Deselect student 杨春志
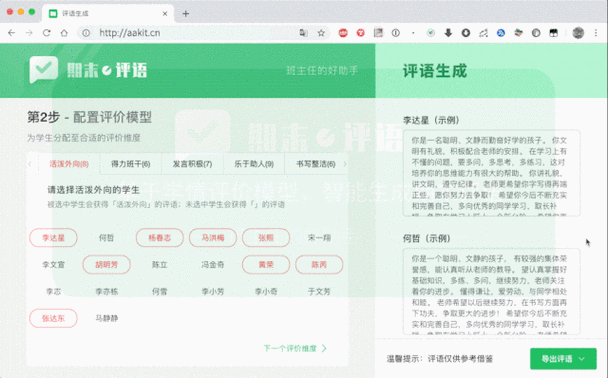The image size is (608, 378). point(160,238)
